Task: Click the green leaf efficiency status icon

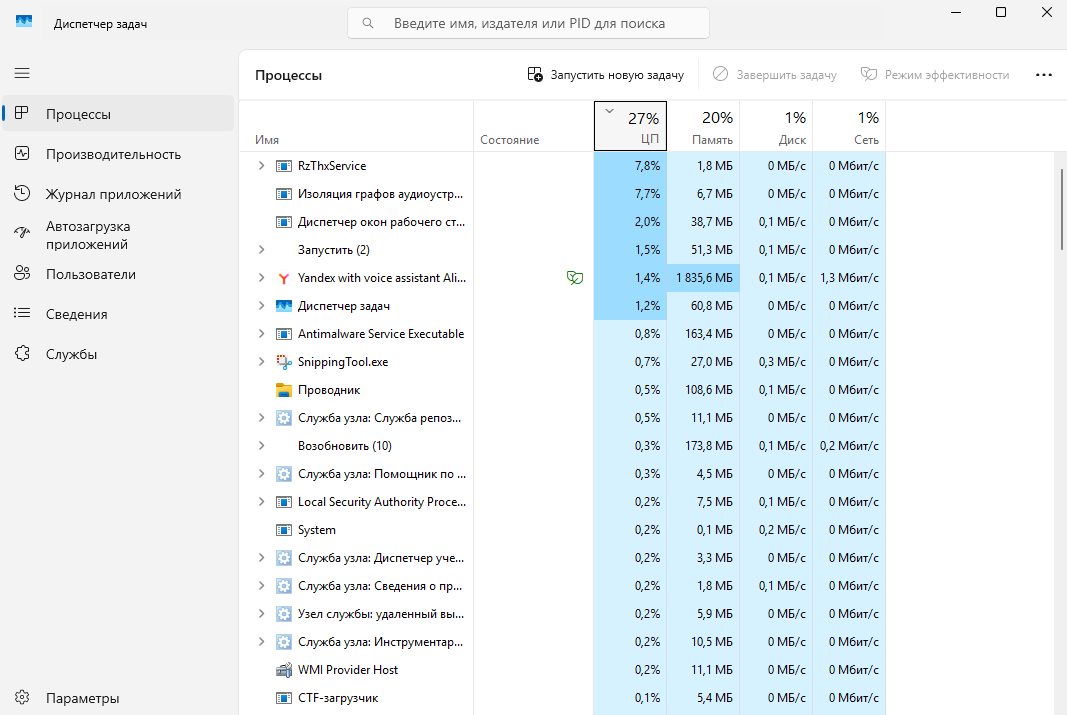Action: click(574, 278)
